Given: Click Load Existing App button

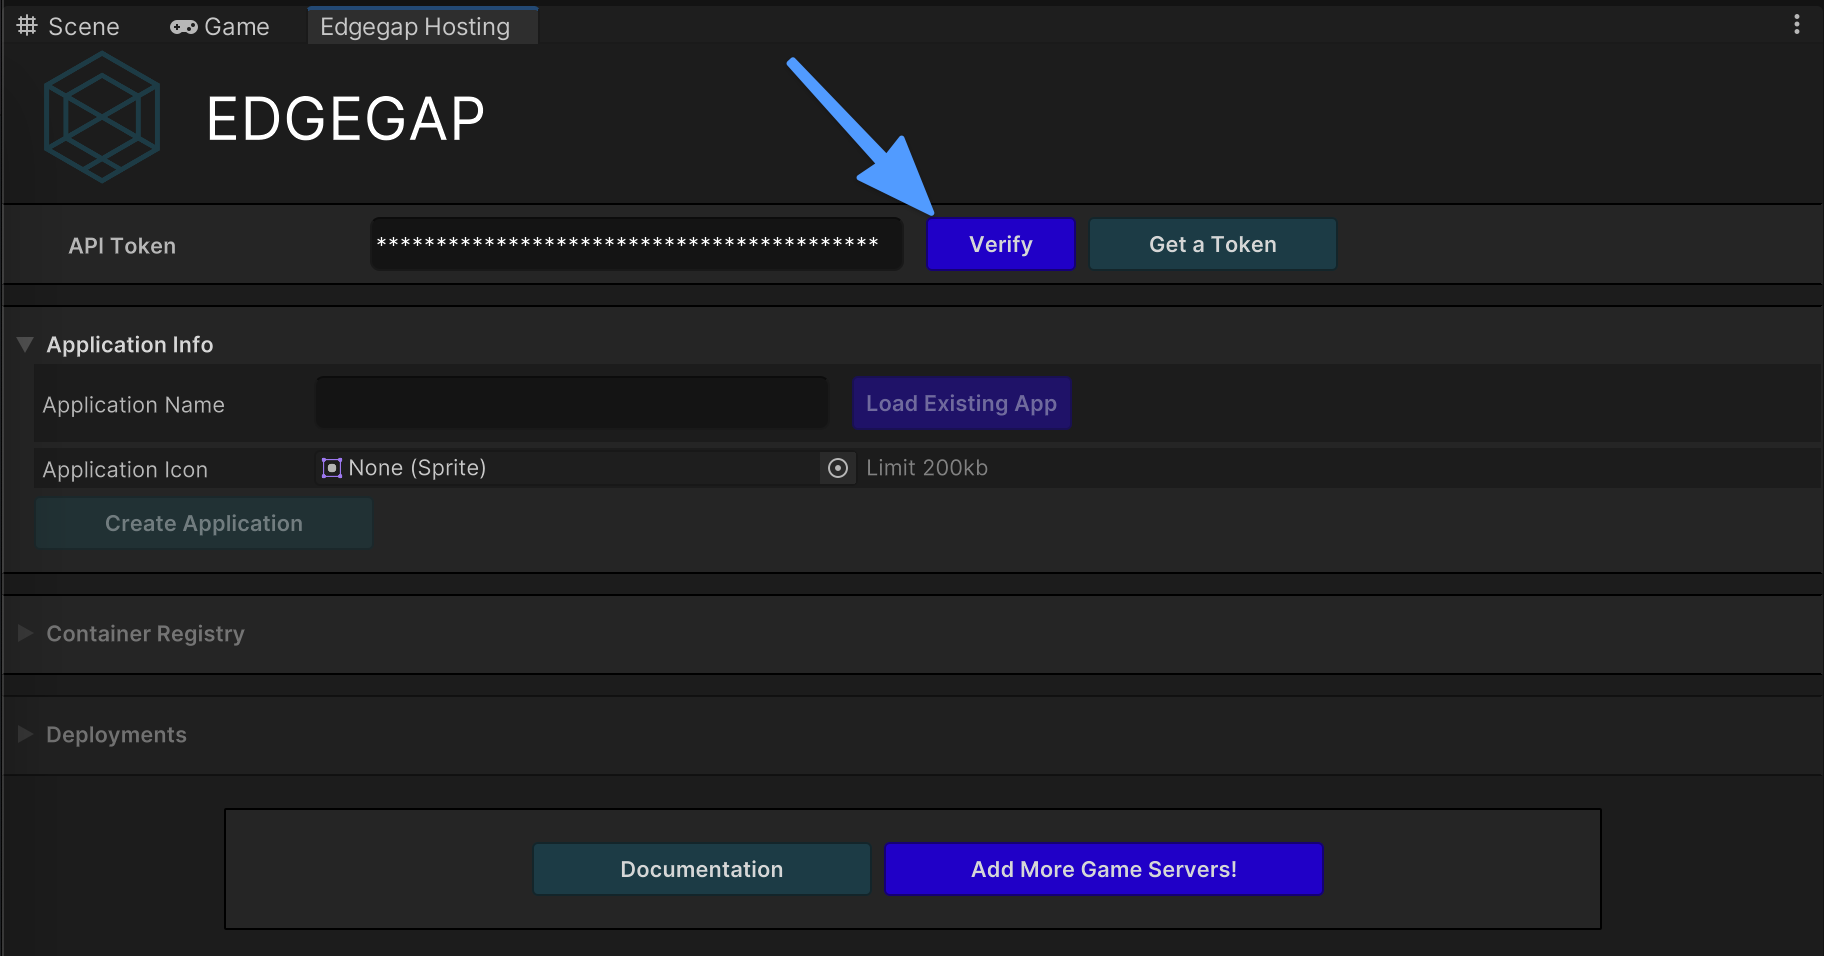Looking at the screenshot, I should [x=961, y=403].
